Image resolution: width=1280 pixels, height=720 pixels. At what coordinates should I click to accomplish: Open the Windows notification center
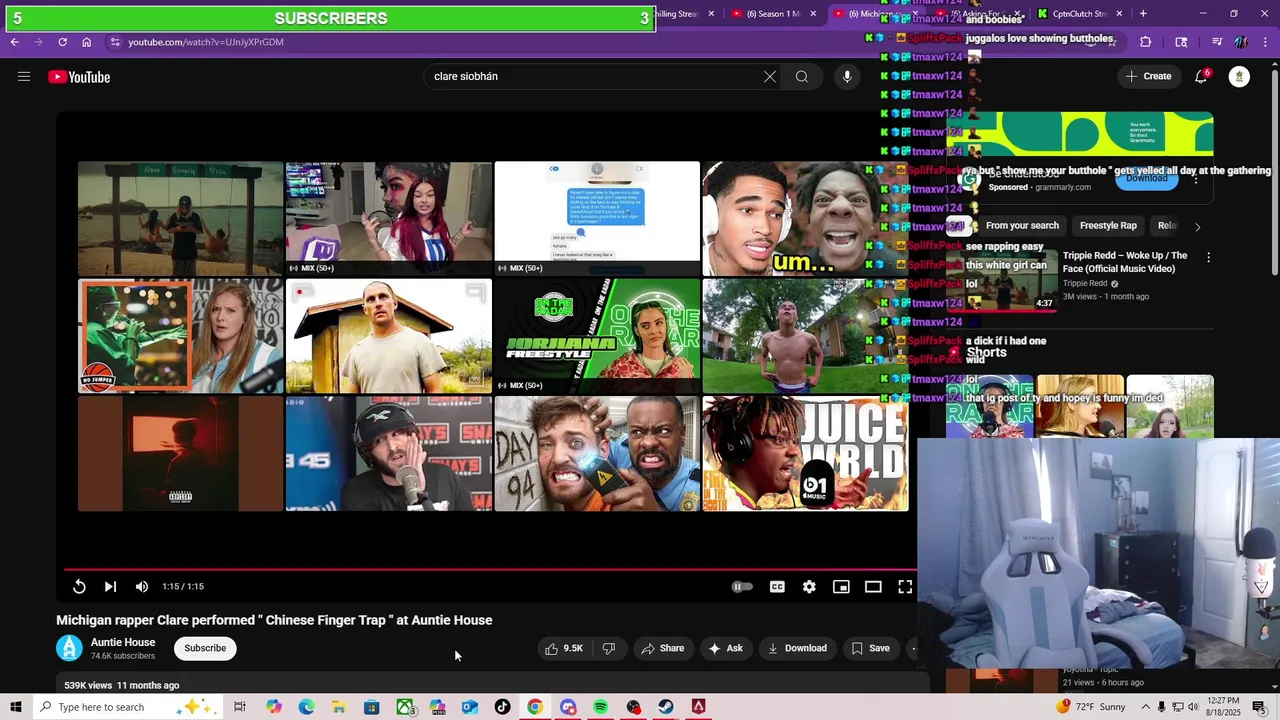[1259, 707]
